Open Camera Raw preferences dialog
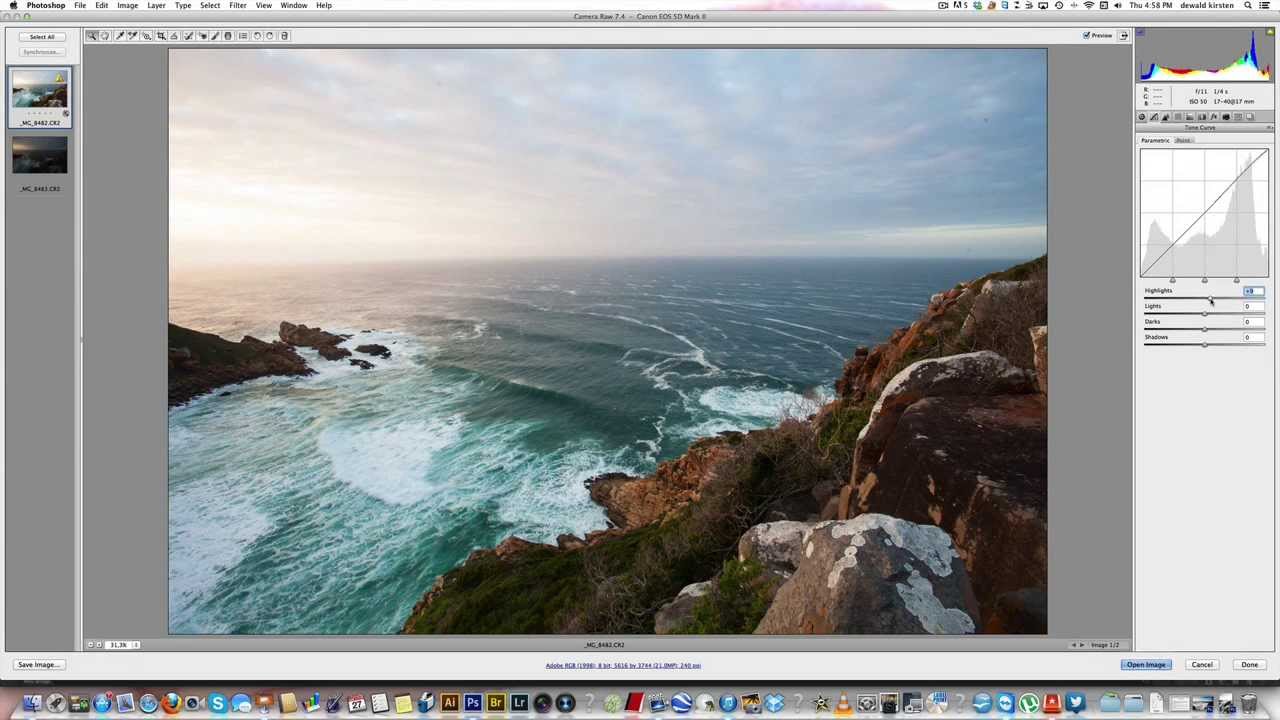The height and width of the screenshot is (720, 1280). coord(243,36)
